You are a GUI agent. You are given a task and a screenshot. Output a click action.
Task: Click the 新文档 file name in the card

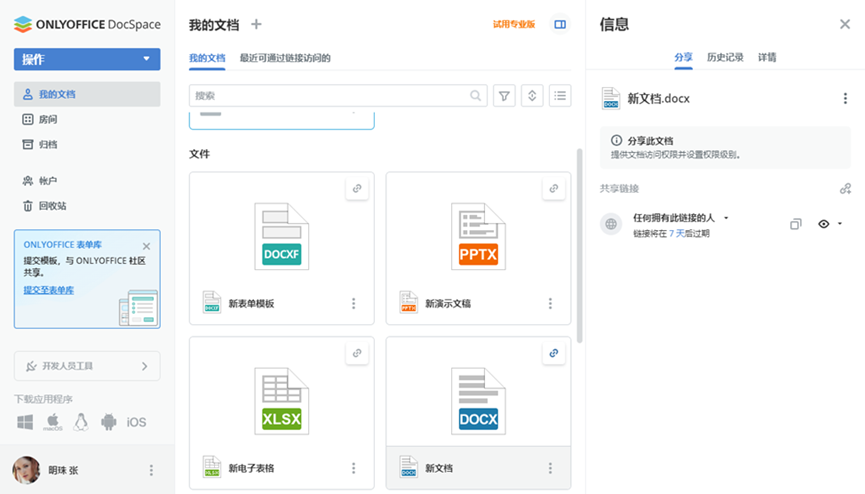tap(439, 468)
